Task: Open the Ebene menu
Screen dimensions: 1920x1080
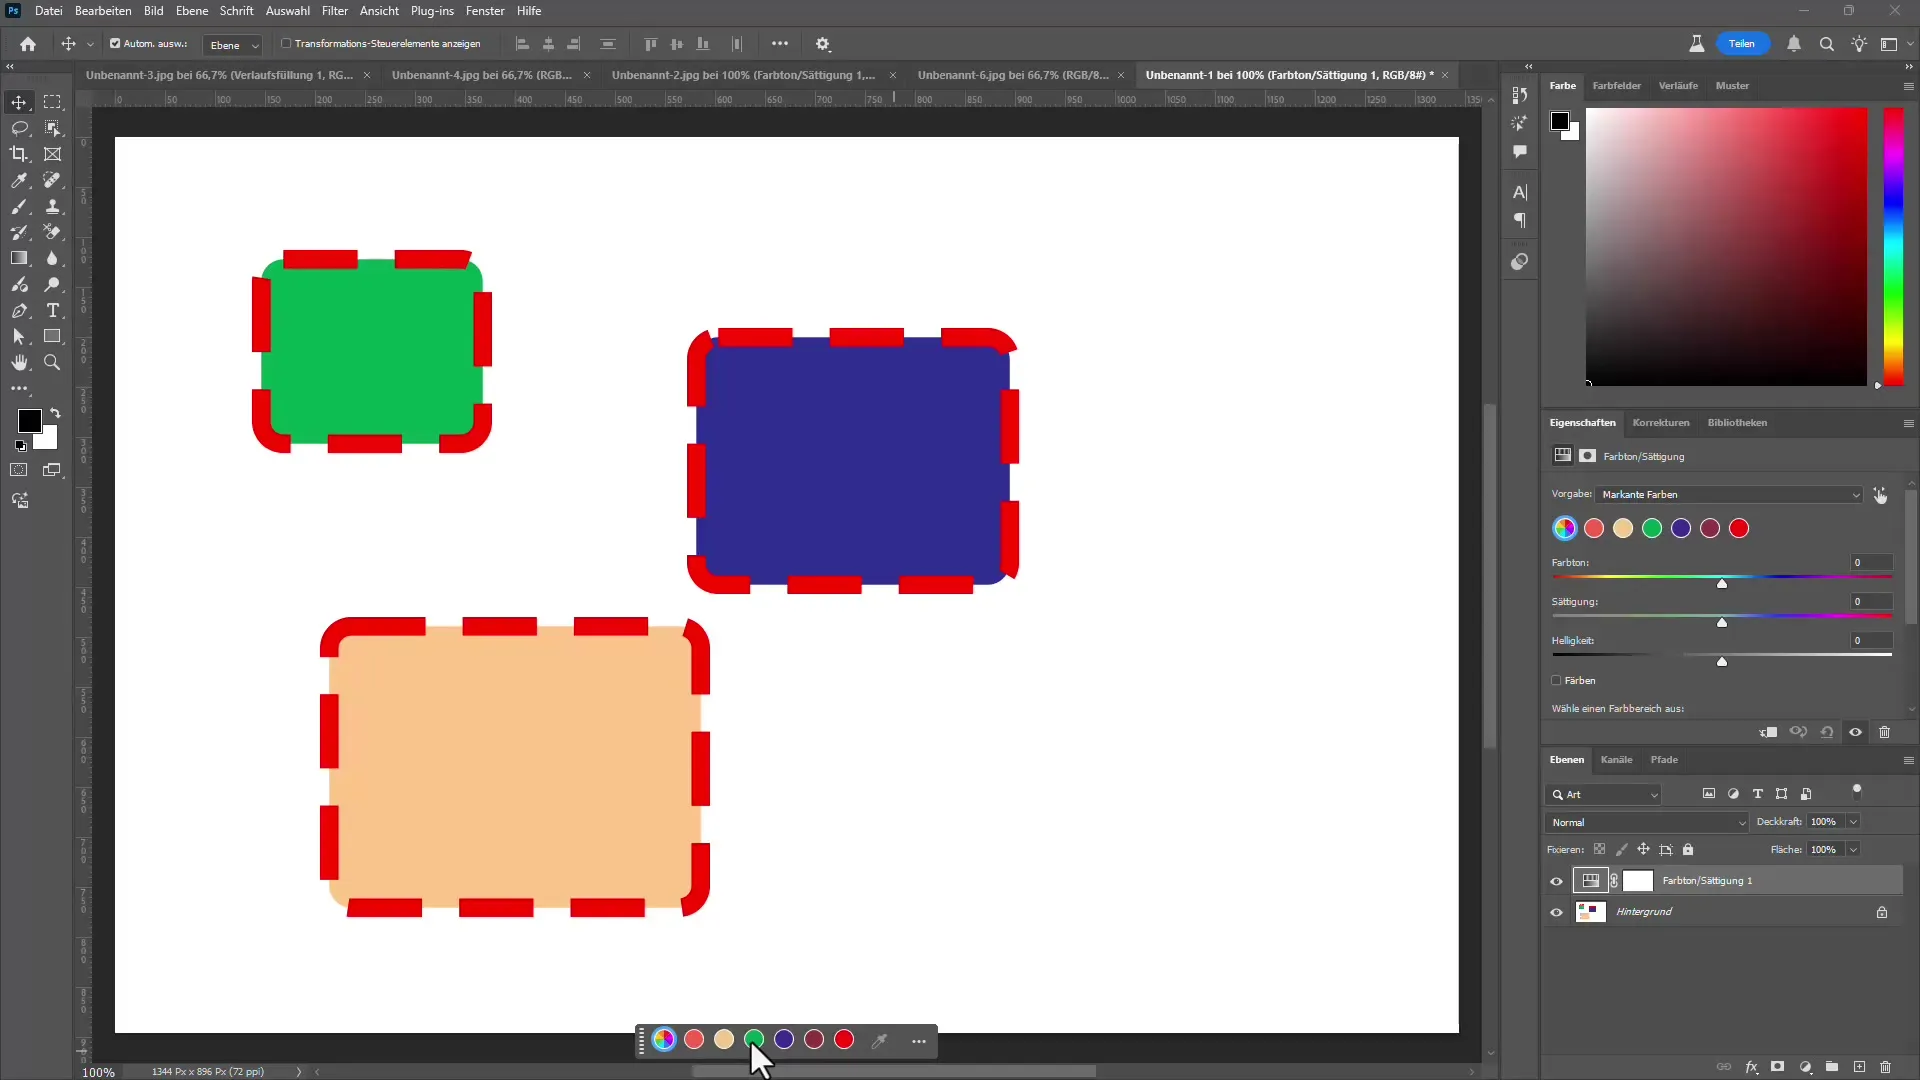Action: click(192, 11)
